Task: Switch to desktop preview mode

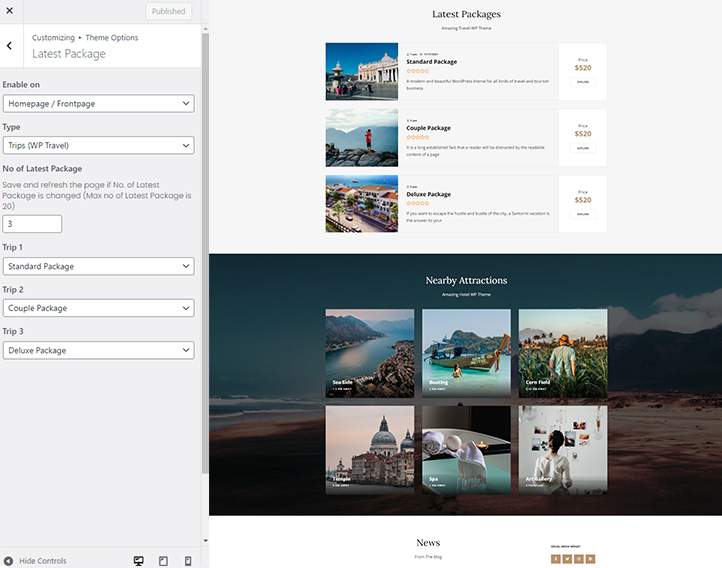Action: click(x=139, y=561)
